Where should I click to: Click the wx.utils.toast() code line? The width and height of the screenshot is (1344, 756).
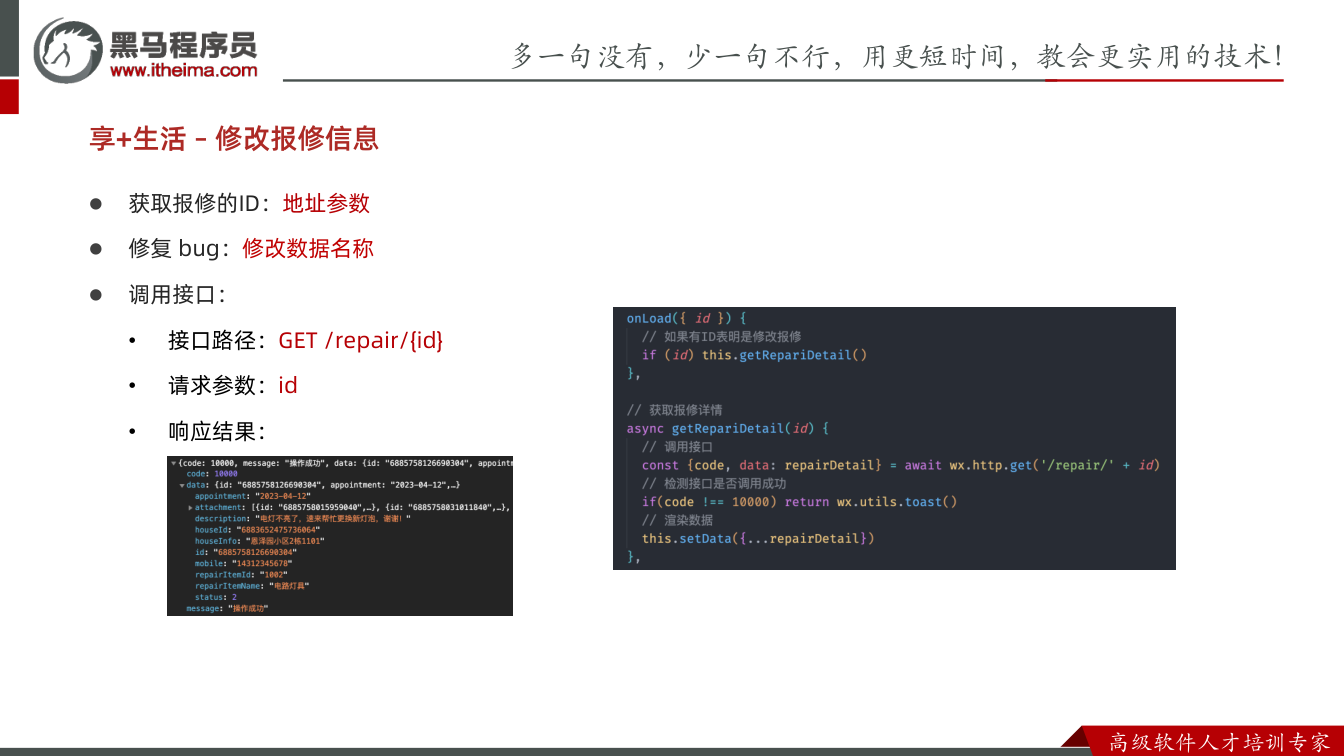click(x=800, y=502)
